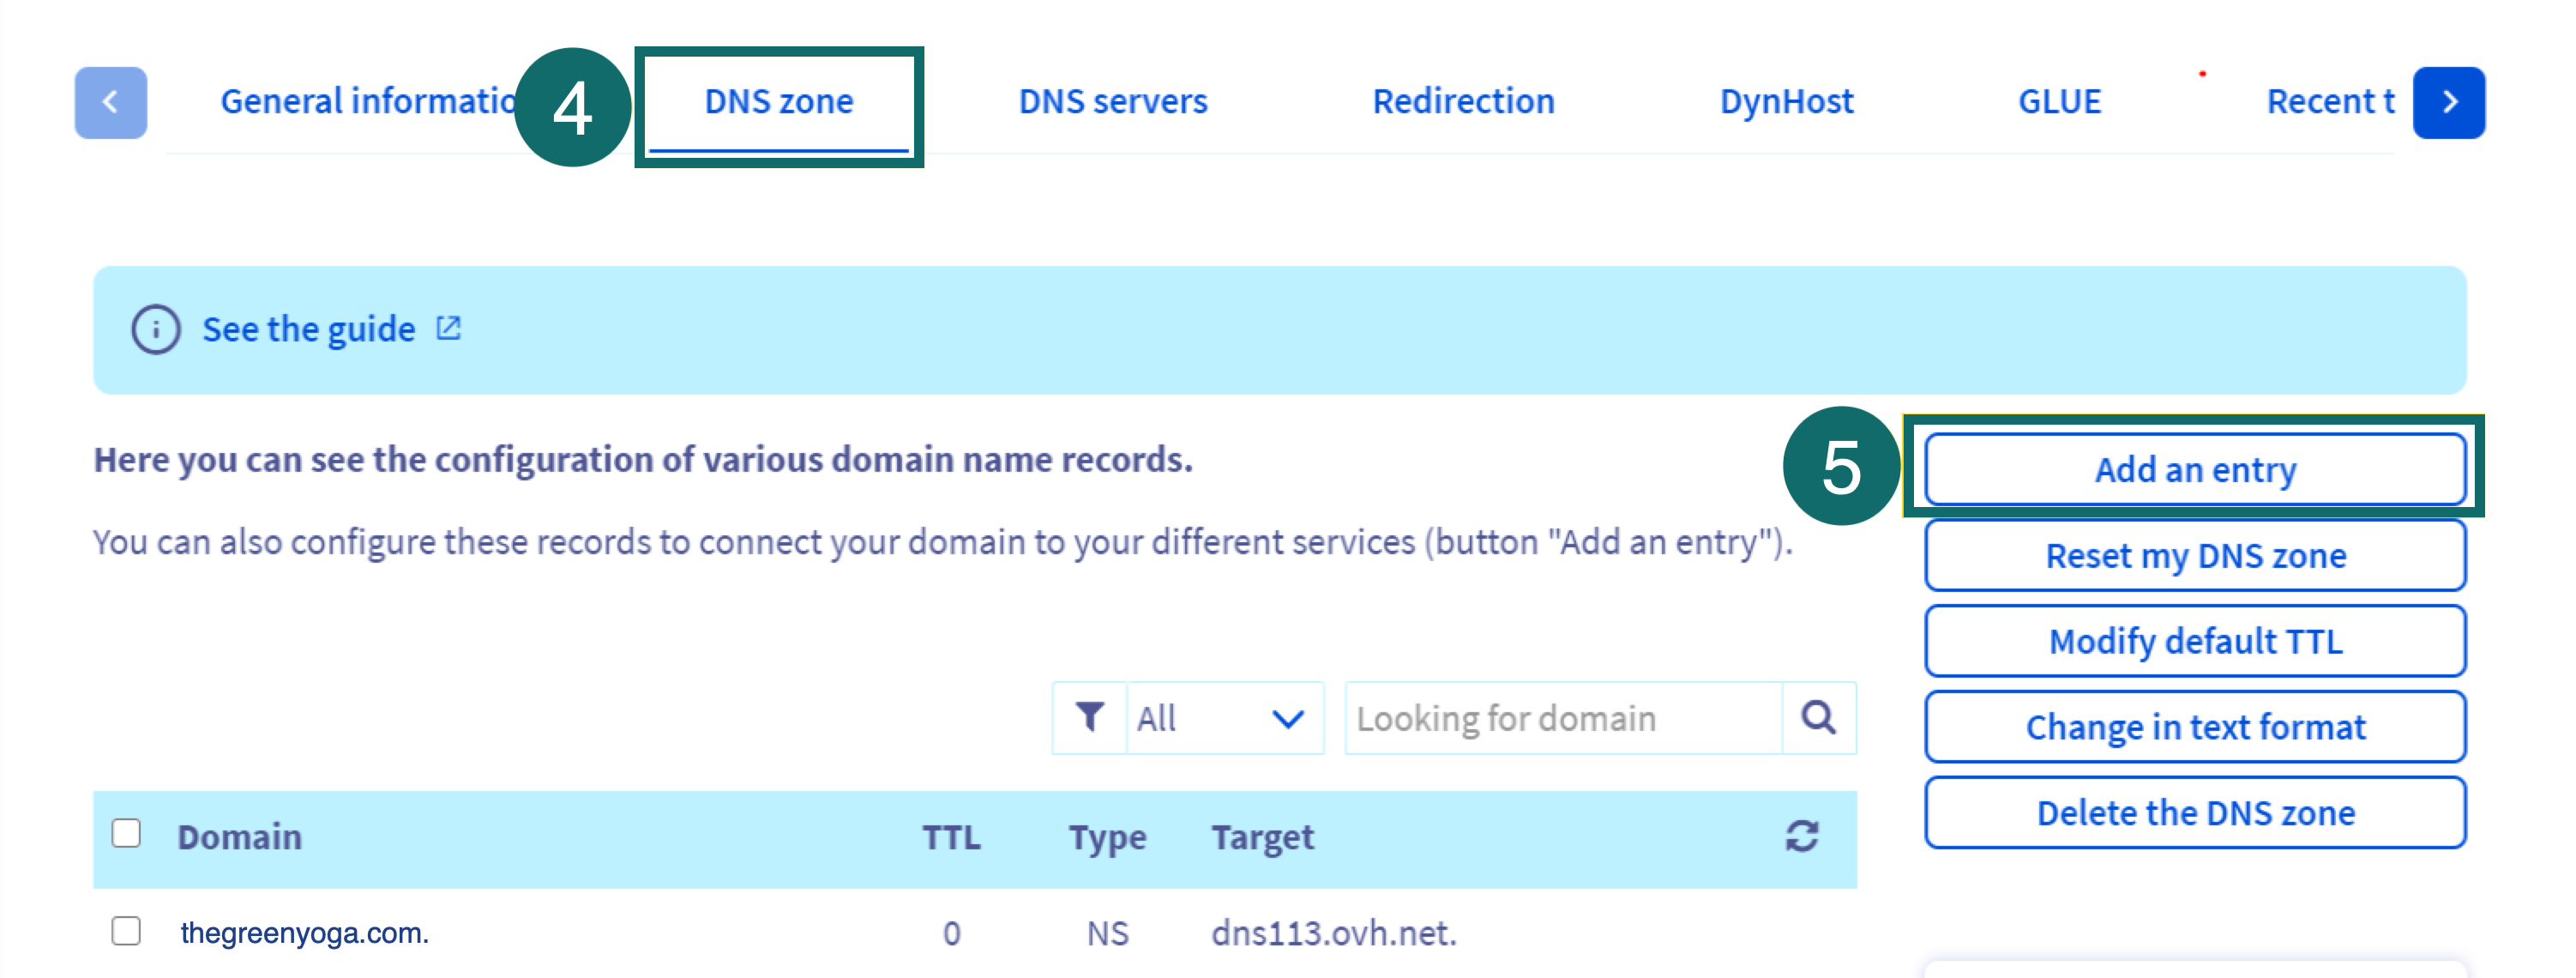Select the DynHost tab
This screenshot has width=2576, height=978.
[1785, 102]
